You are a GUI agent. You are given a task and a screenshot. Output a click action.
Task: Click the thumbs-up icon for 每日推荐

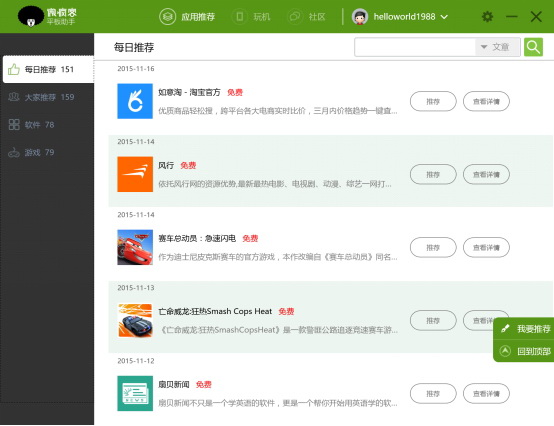coord(14,69)
